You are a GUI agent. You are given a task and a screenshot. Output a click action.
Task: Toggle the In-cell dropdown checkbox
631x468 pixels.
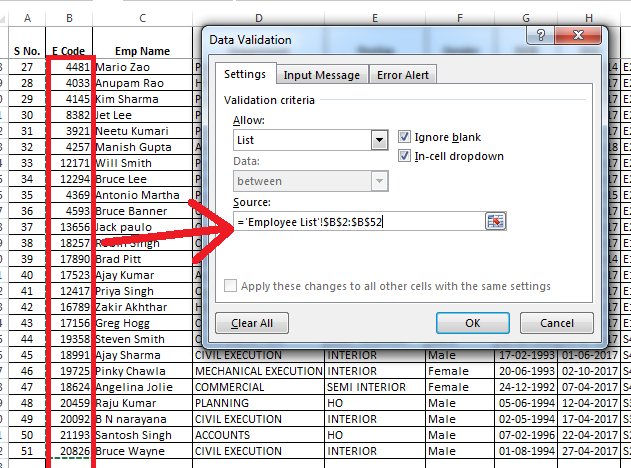point(404,156)
